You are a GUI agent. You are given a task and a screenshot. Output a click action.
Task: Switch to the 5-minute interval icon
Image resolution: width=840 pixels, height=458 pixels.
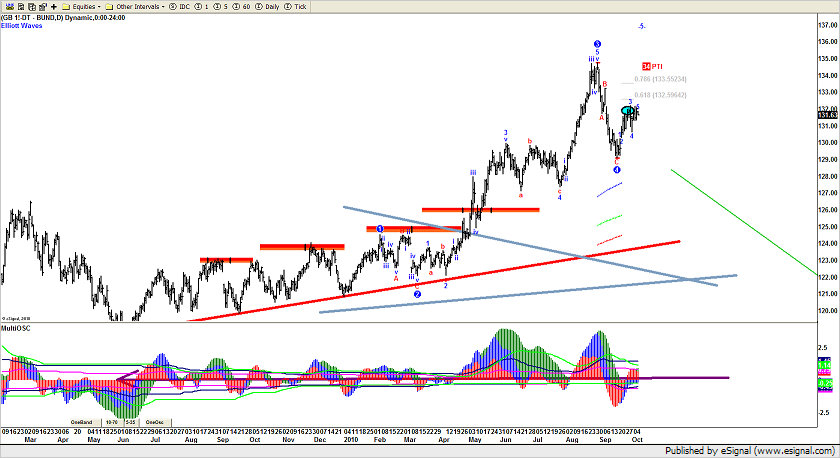222,6
